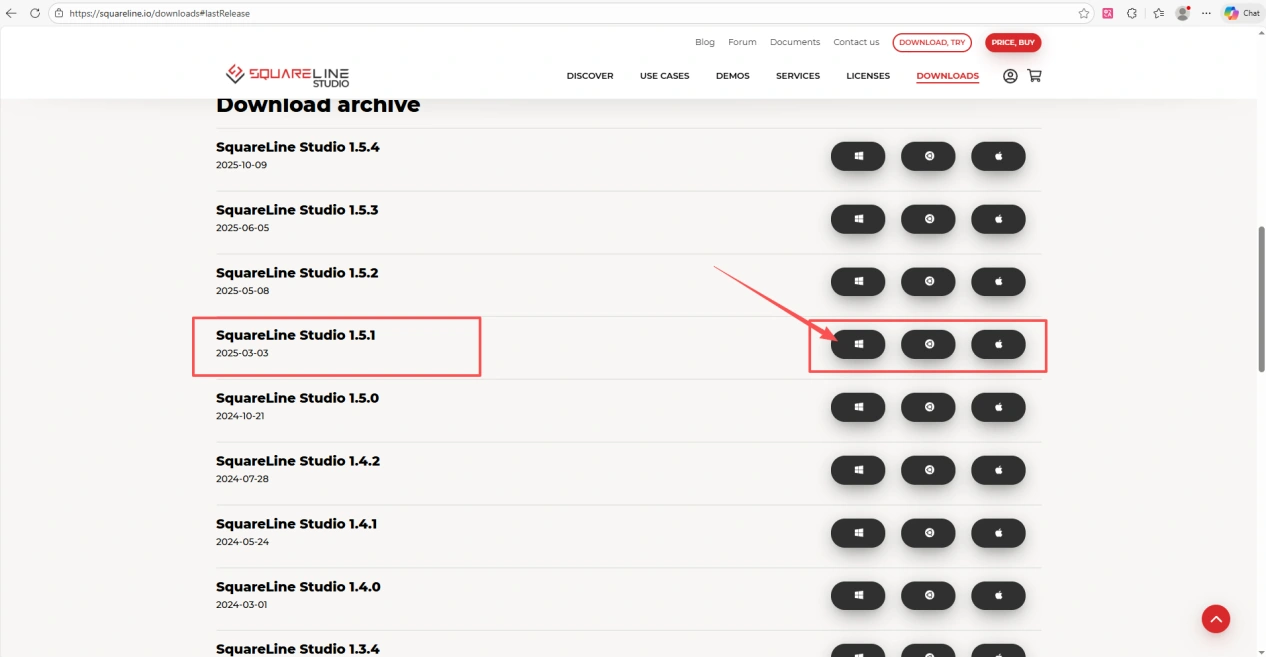Get the 1.5.0 Windows installer
Screen dimensions: 1266x657
pos(858,407)
